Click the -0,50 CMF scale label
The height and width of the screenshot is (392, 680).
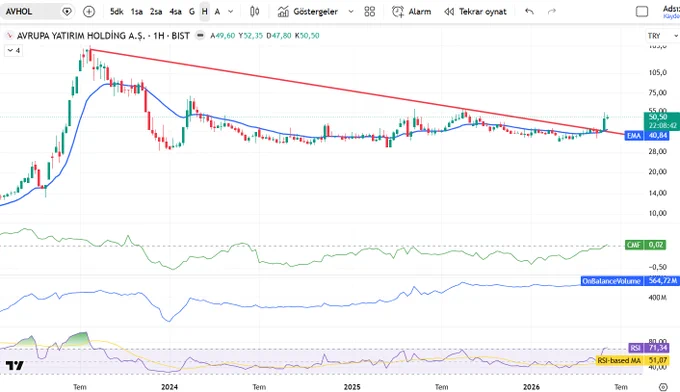[x=657, y=267]
